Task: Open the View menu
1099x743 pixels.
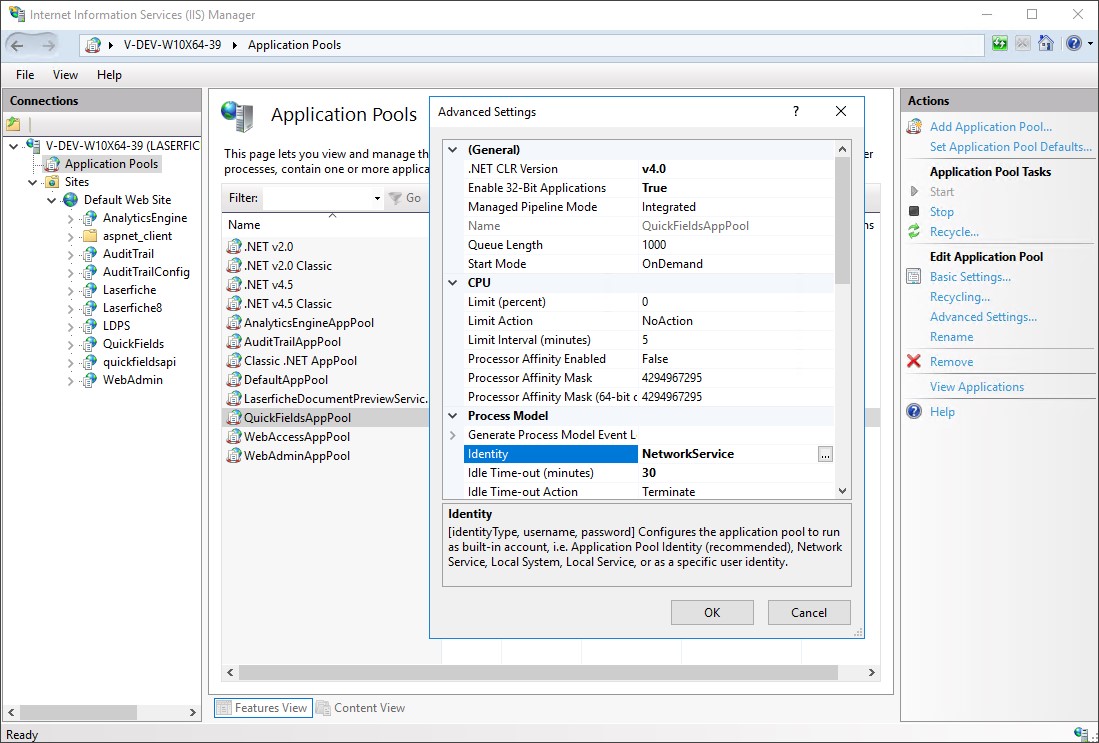Action: 65,74
